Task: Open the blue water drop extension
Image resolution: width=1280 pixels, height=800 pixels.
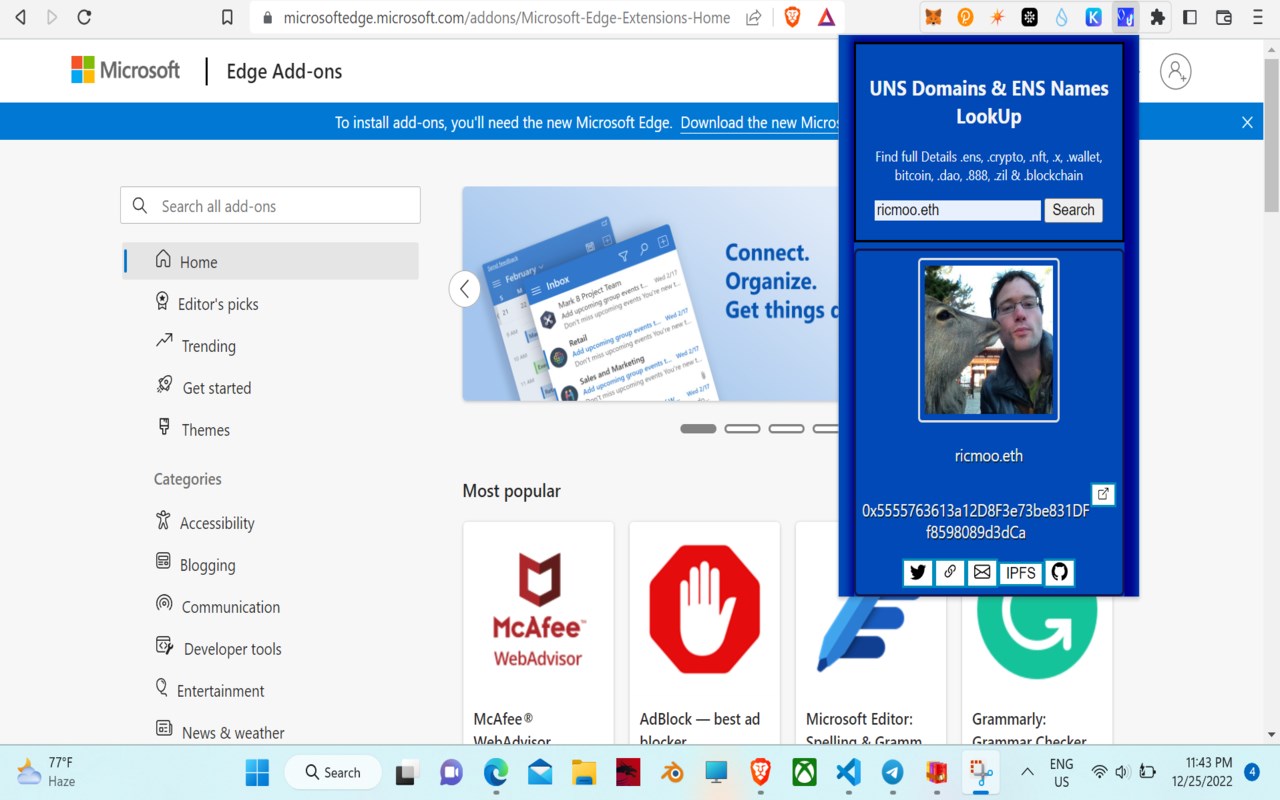Action: pyautogui.click(x=1061, y=17)
